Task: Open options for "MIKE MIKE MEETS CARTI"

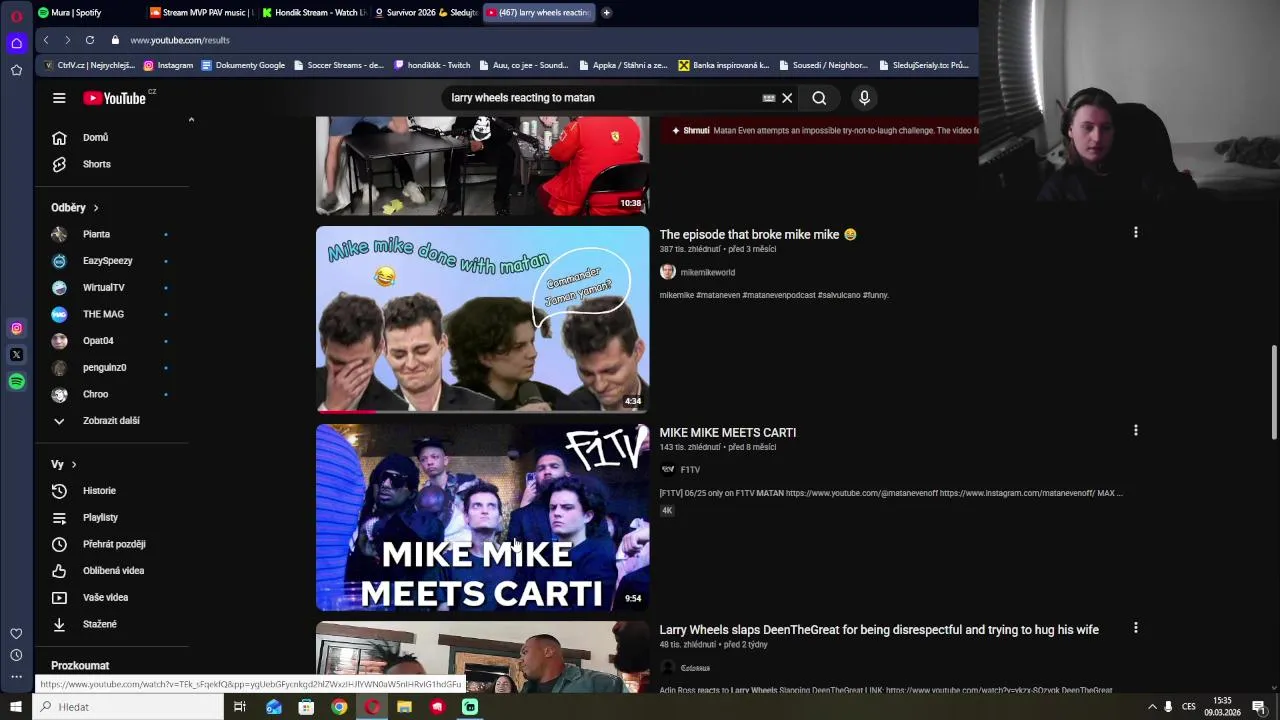Action: pos(1135,431)
